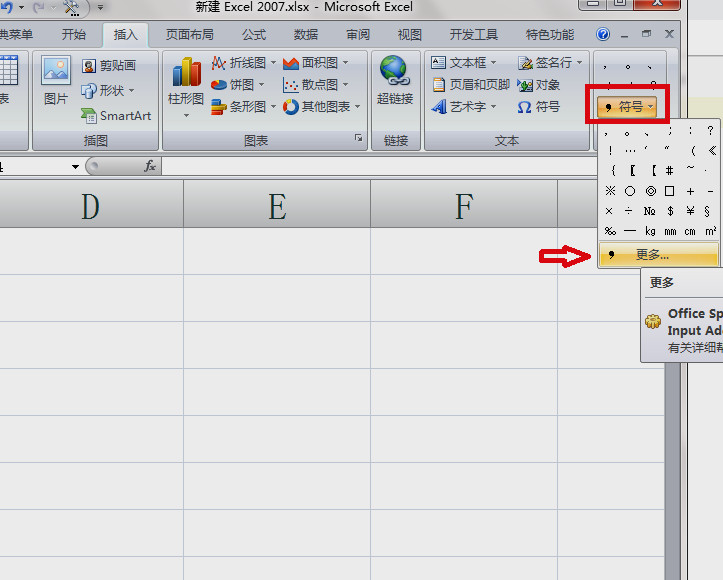Switch to the 特色功能 tab
The width and height of the screenshot is (723, 580).
pos(550,35)
